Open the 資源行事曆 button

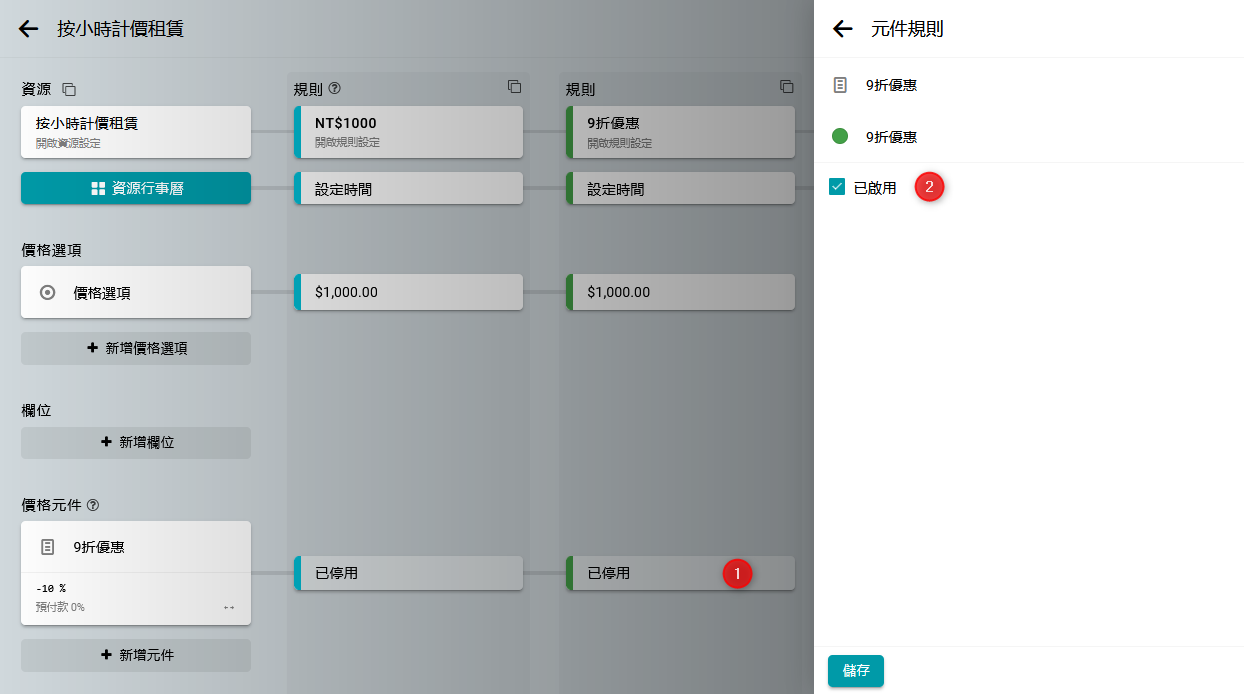136,188
